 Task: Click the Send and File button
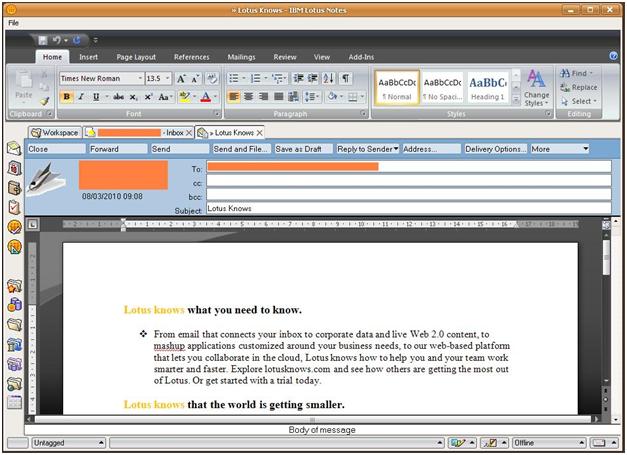click(x=242, y=149)
